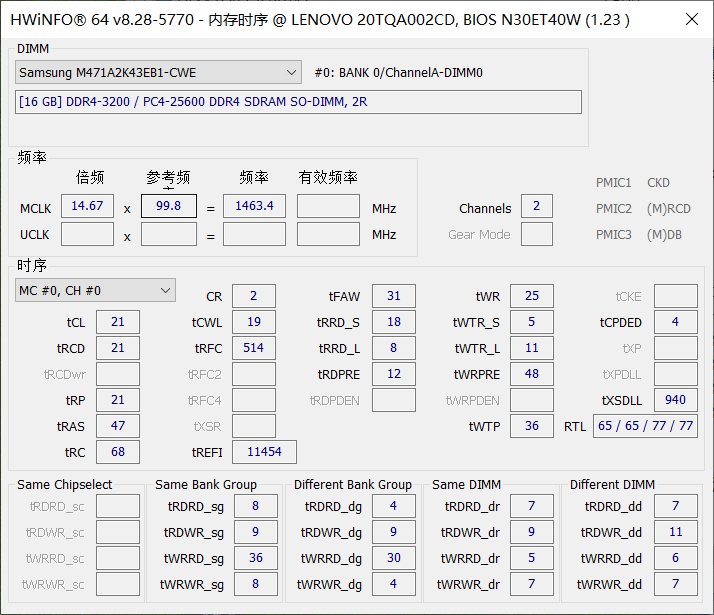Click the CR command rate value box
Screen dimensions: 714x615
[x=254, y=296]
